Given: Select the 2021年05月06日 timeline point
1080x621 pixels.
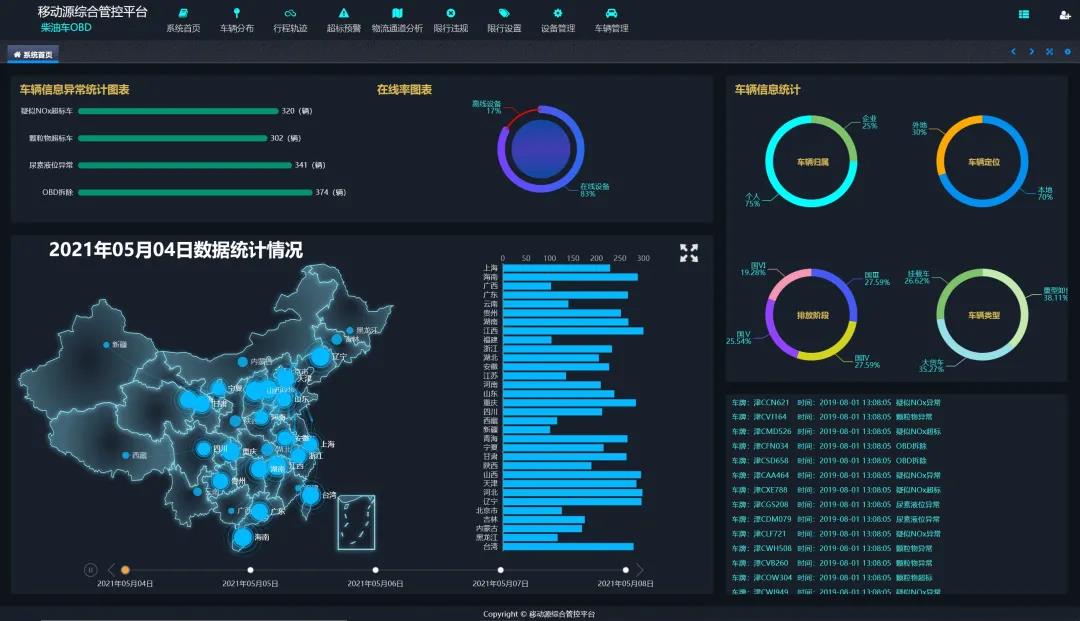Looking at the screenshot, I should pyautogui.click(x=375, y=570).
